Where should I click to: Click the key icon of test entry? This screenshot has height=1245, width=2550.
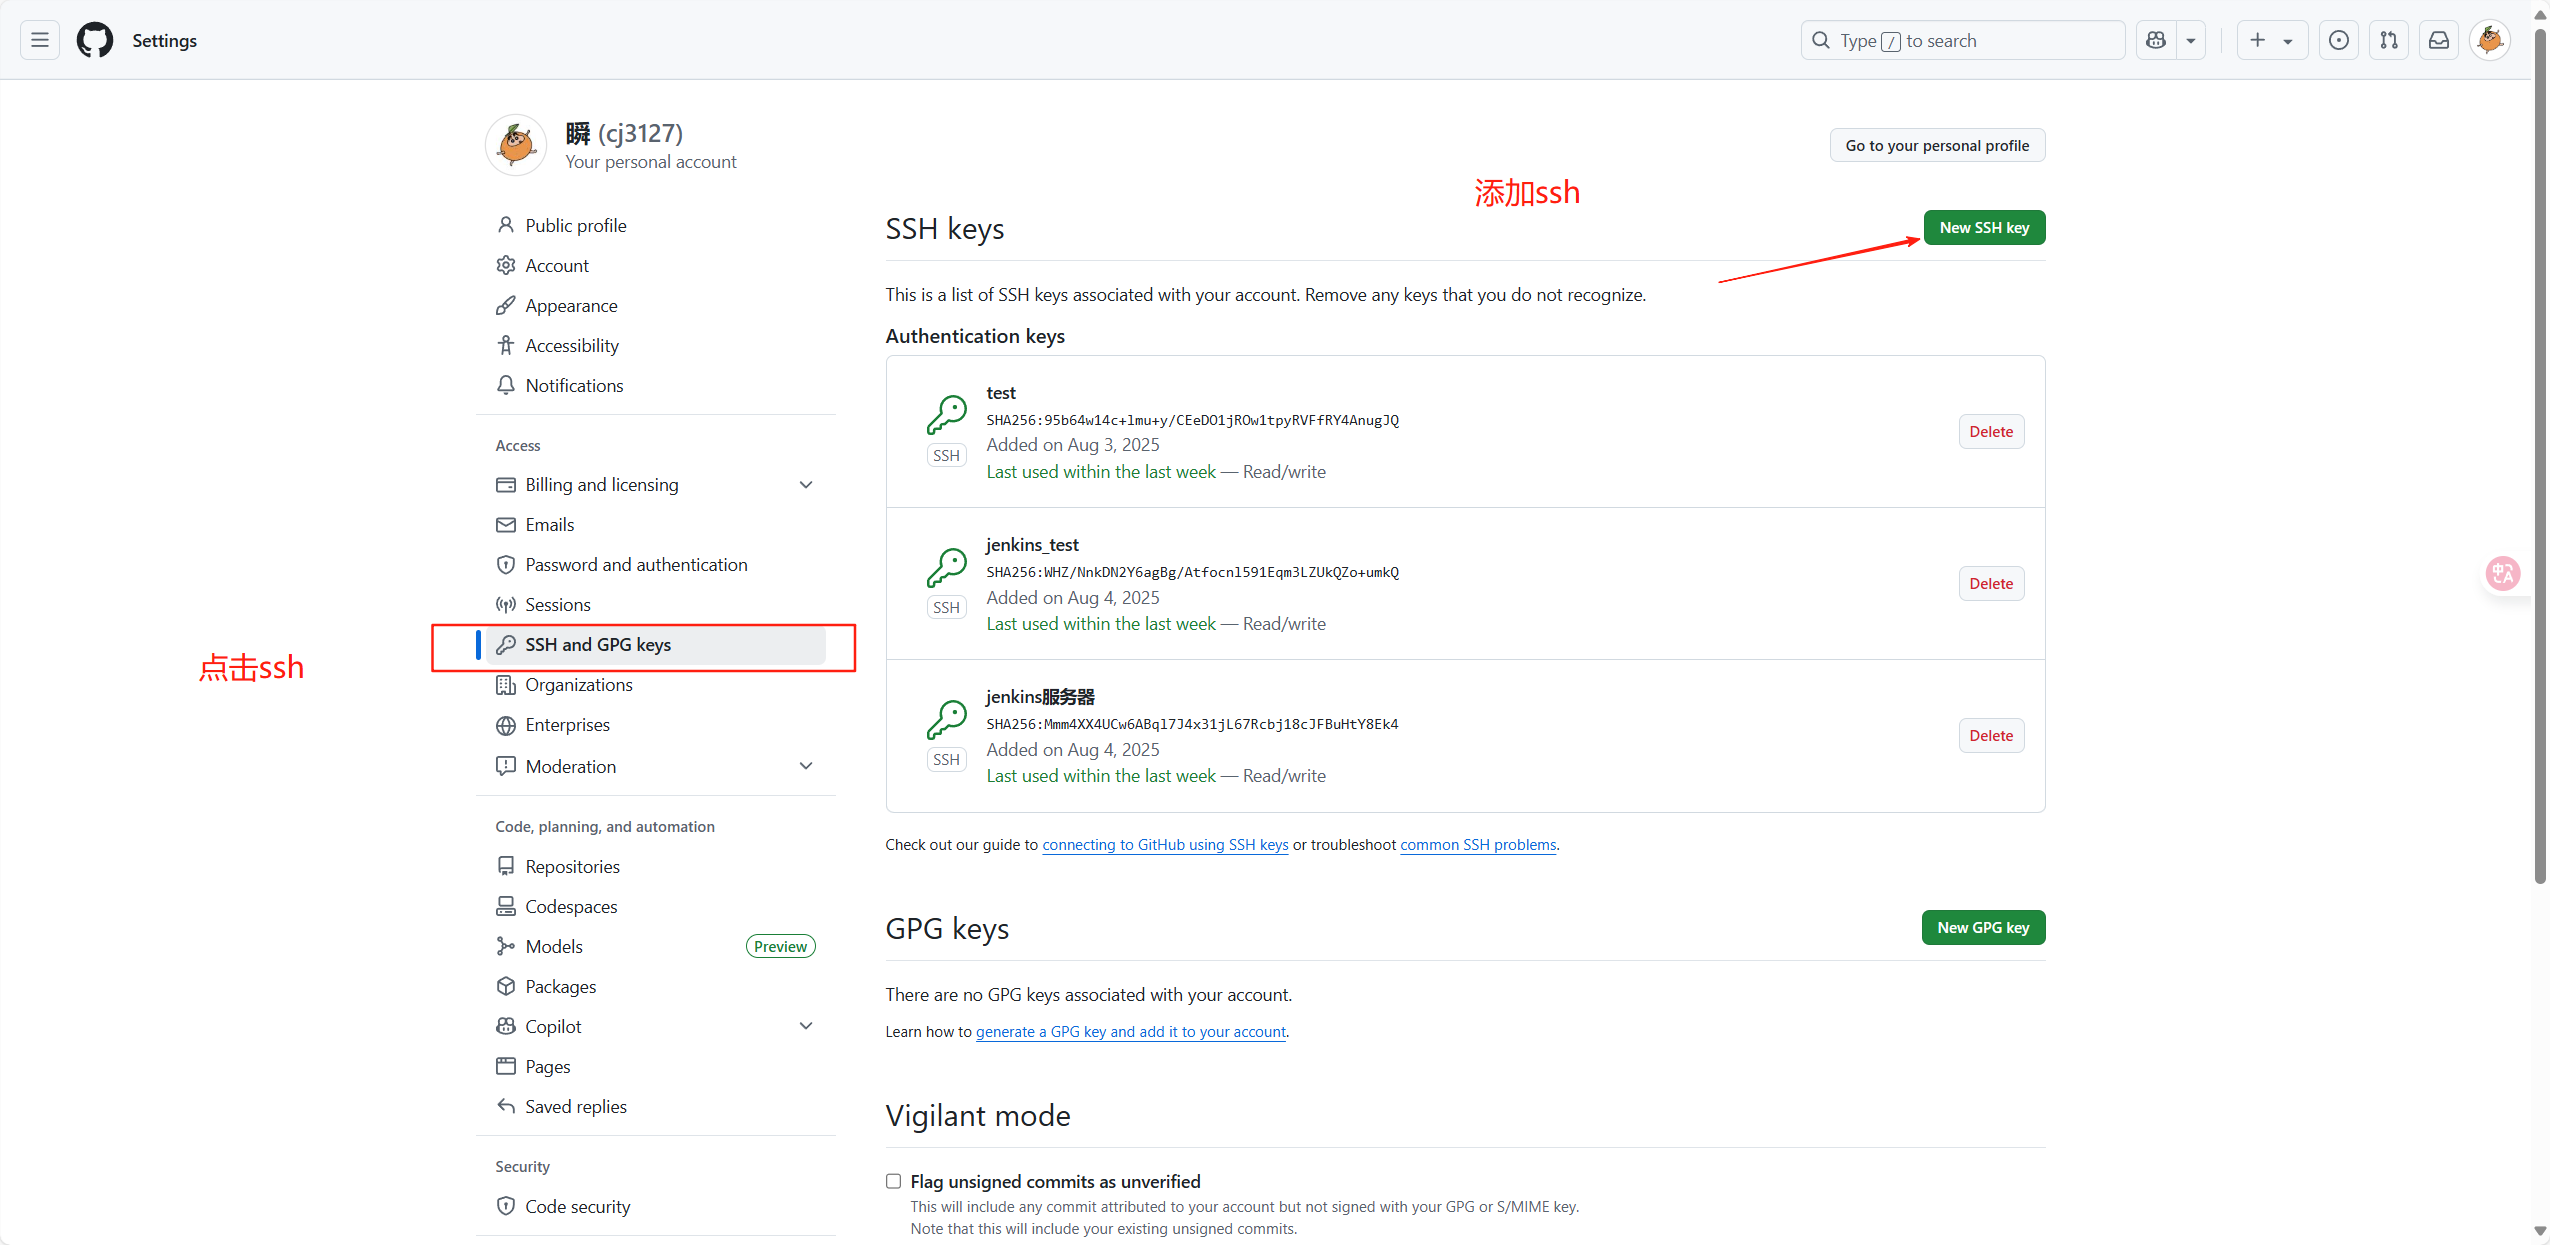[946, 414]
